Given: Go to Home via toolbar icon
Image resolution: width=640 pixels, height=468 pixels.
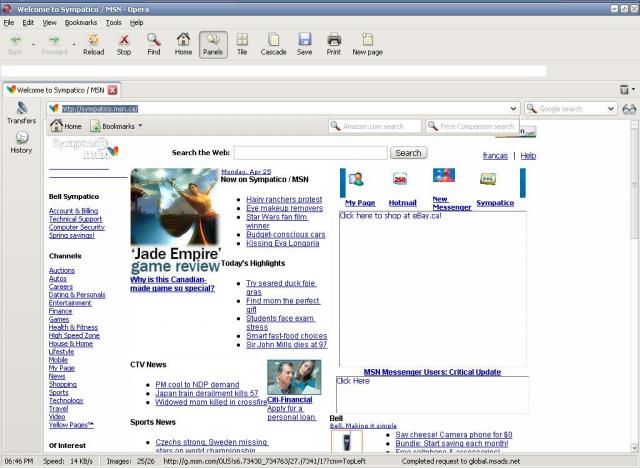Looking at the screenshot, I should (183, 44).
